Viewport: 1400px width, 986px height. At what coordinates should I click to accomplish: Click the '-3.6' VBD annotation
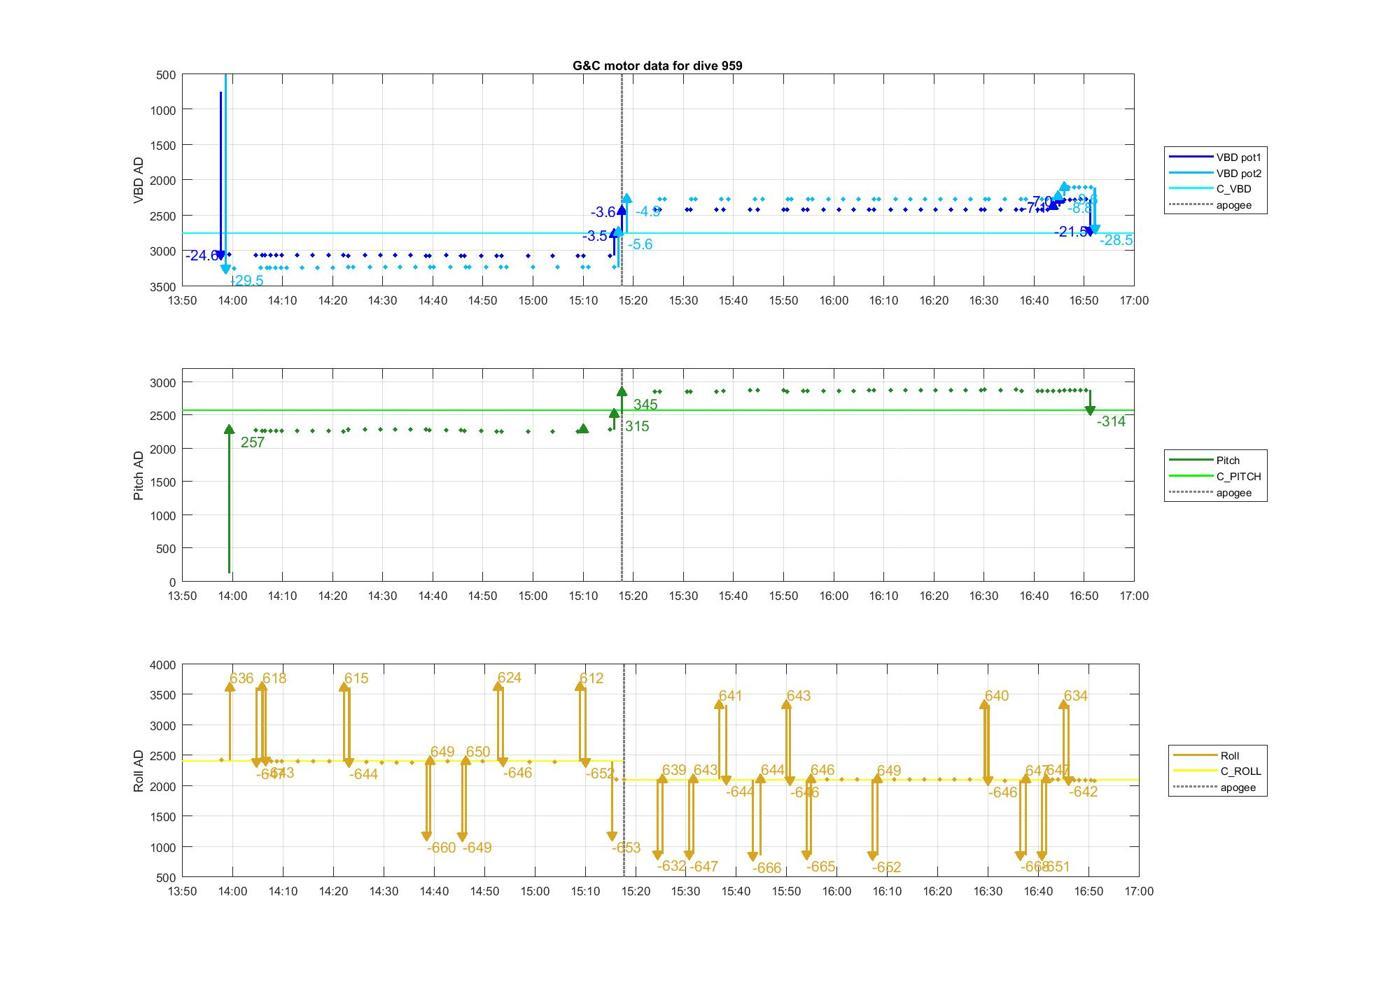(x=603, y=213)
